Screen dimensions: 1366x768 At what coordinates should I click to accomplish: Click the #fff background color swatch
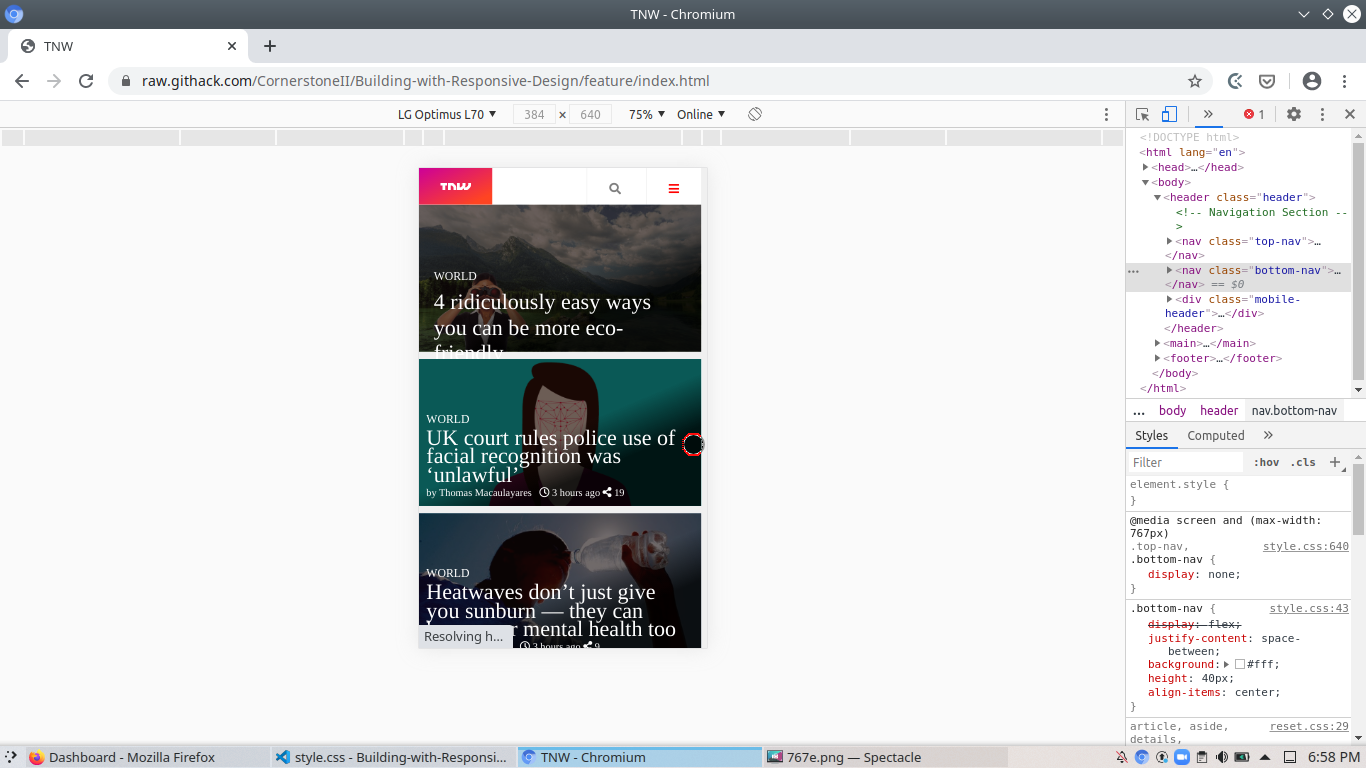point(1240,664)
